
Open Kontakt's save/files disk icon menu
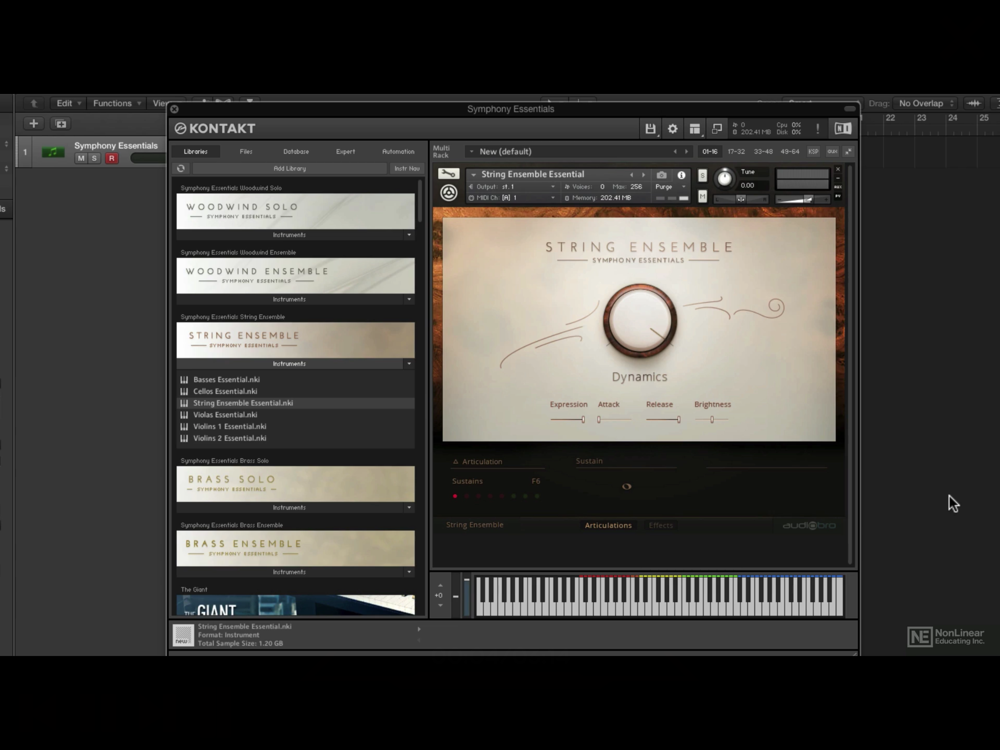[650, 129]
